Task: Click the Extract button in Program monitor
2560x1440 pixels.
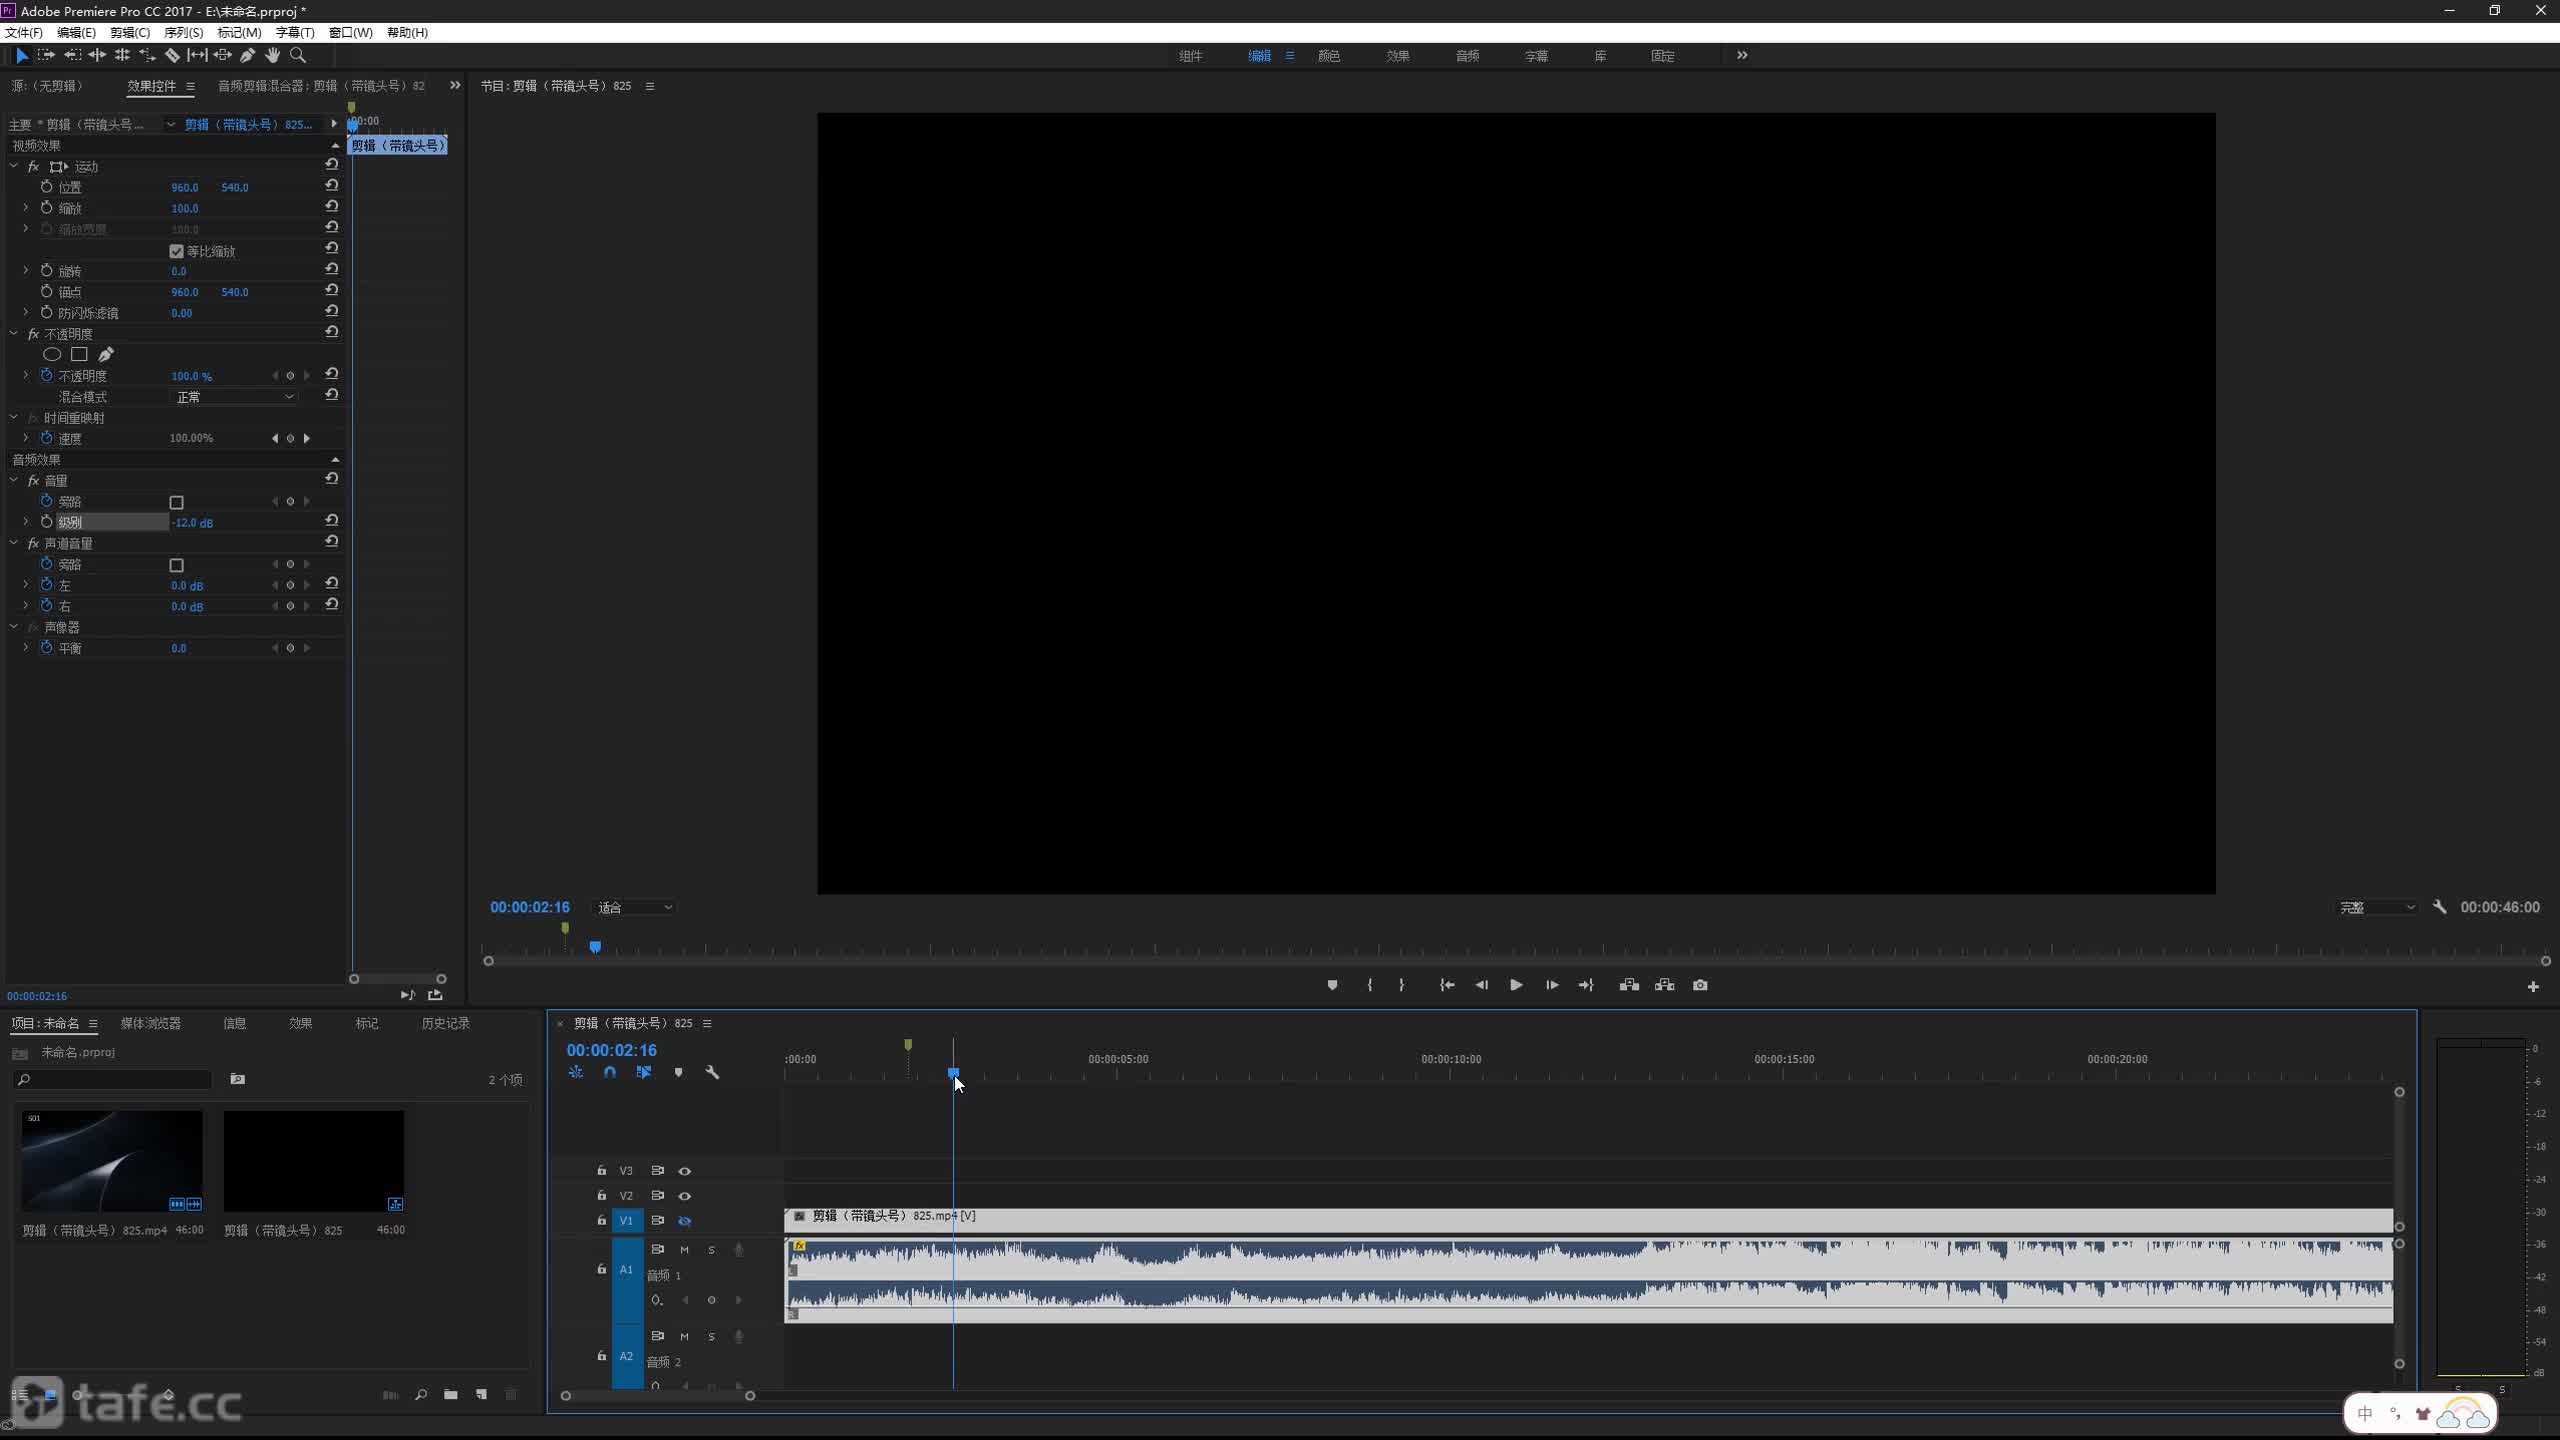Action: pos(1664,985)
